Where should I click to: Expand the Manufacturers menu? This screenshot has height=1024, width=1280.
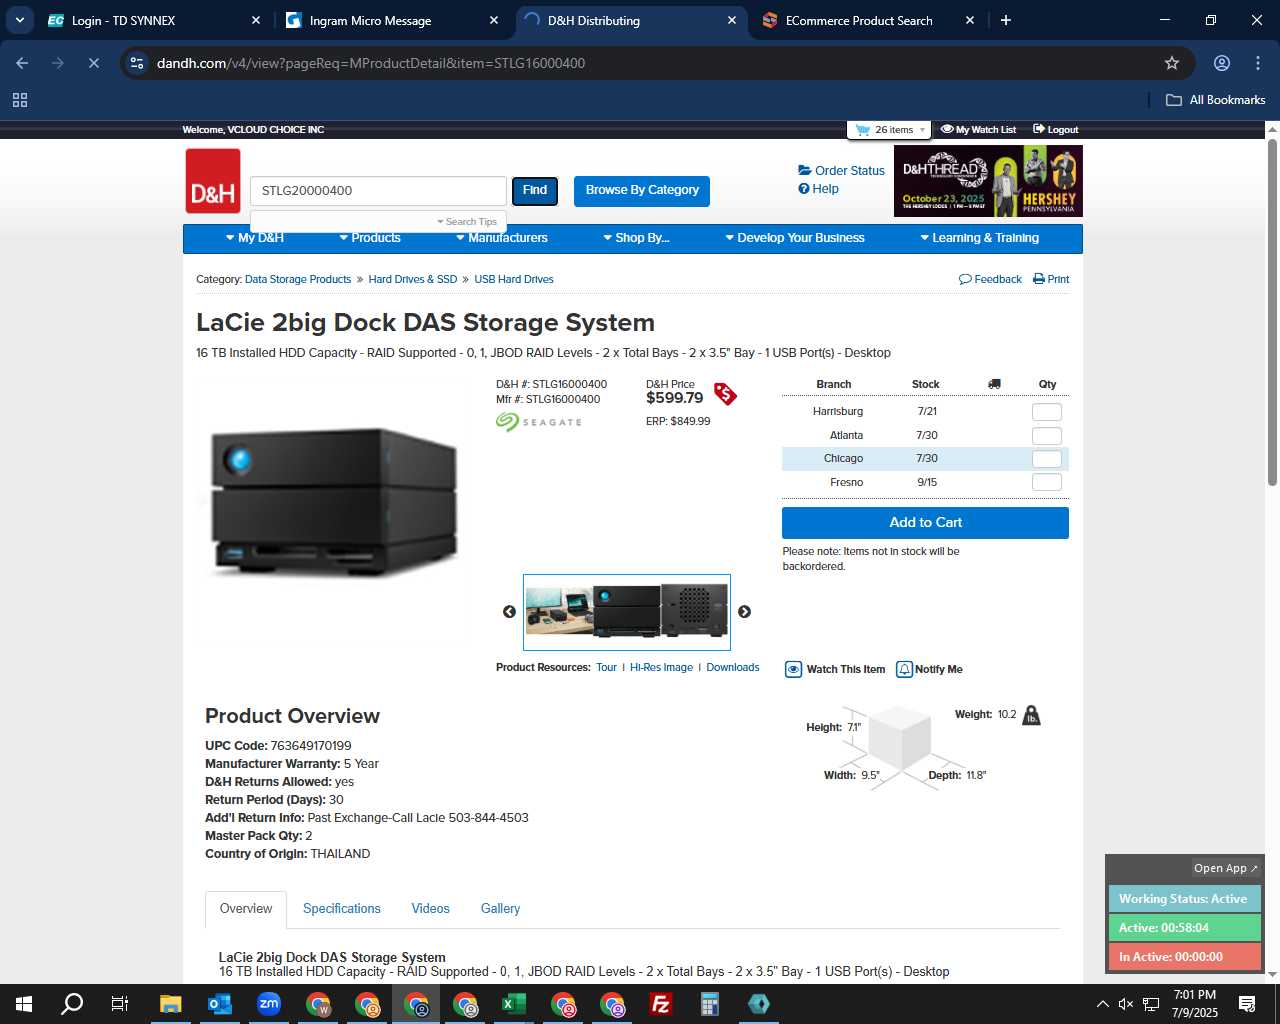pos(502,238)
